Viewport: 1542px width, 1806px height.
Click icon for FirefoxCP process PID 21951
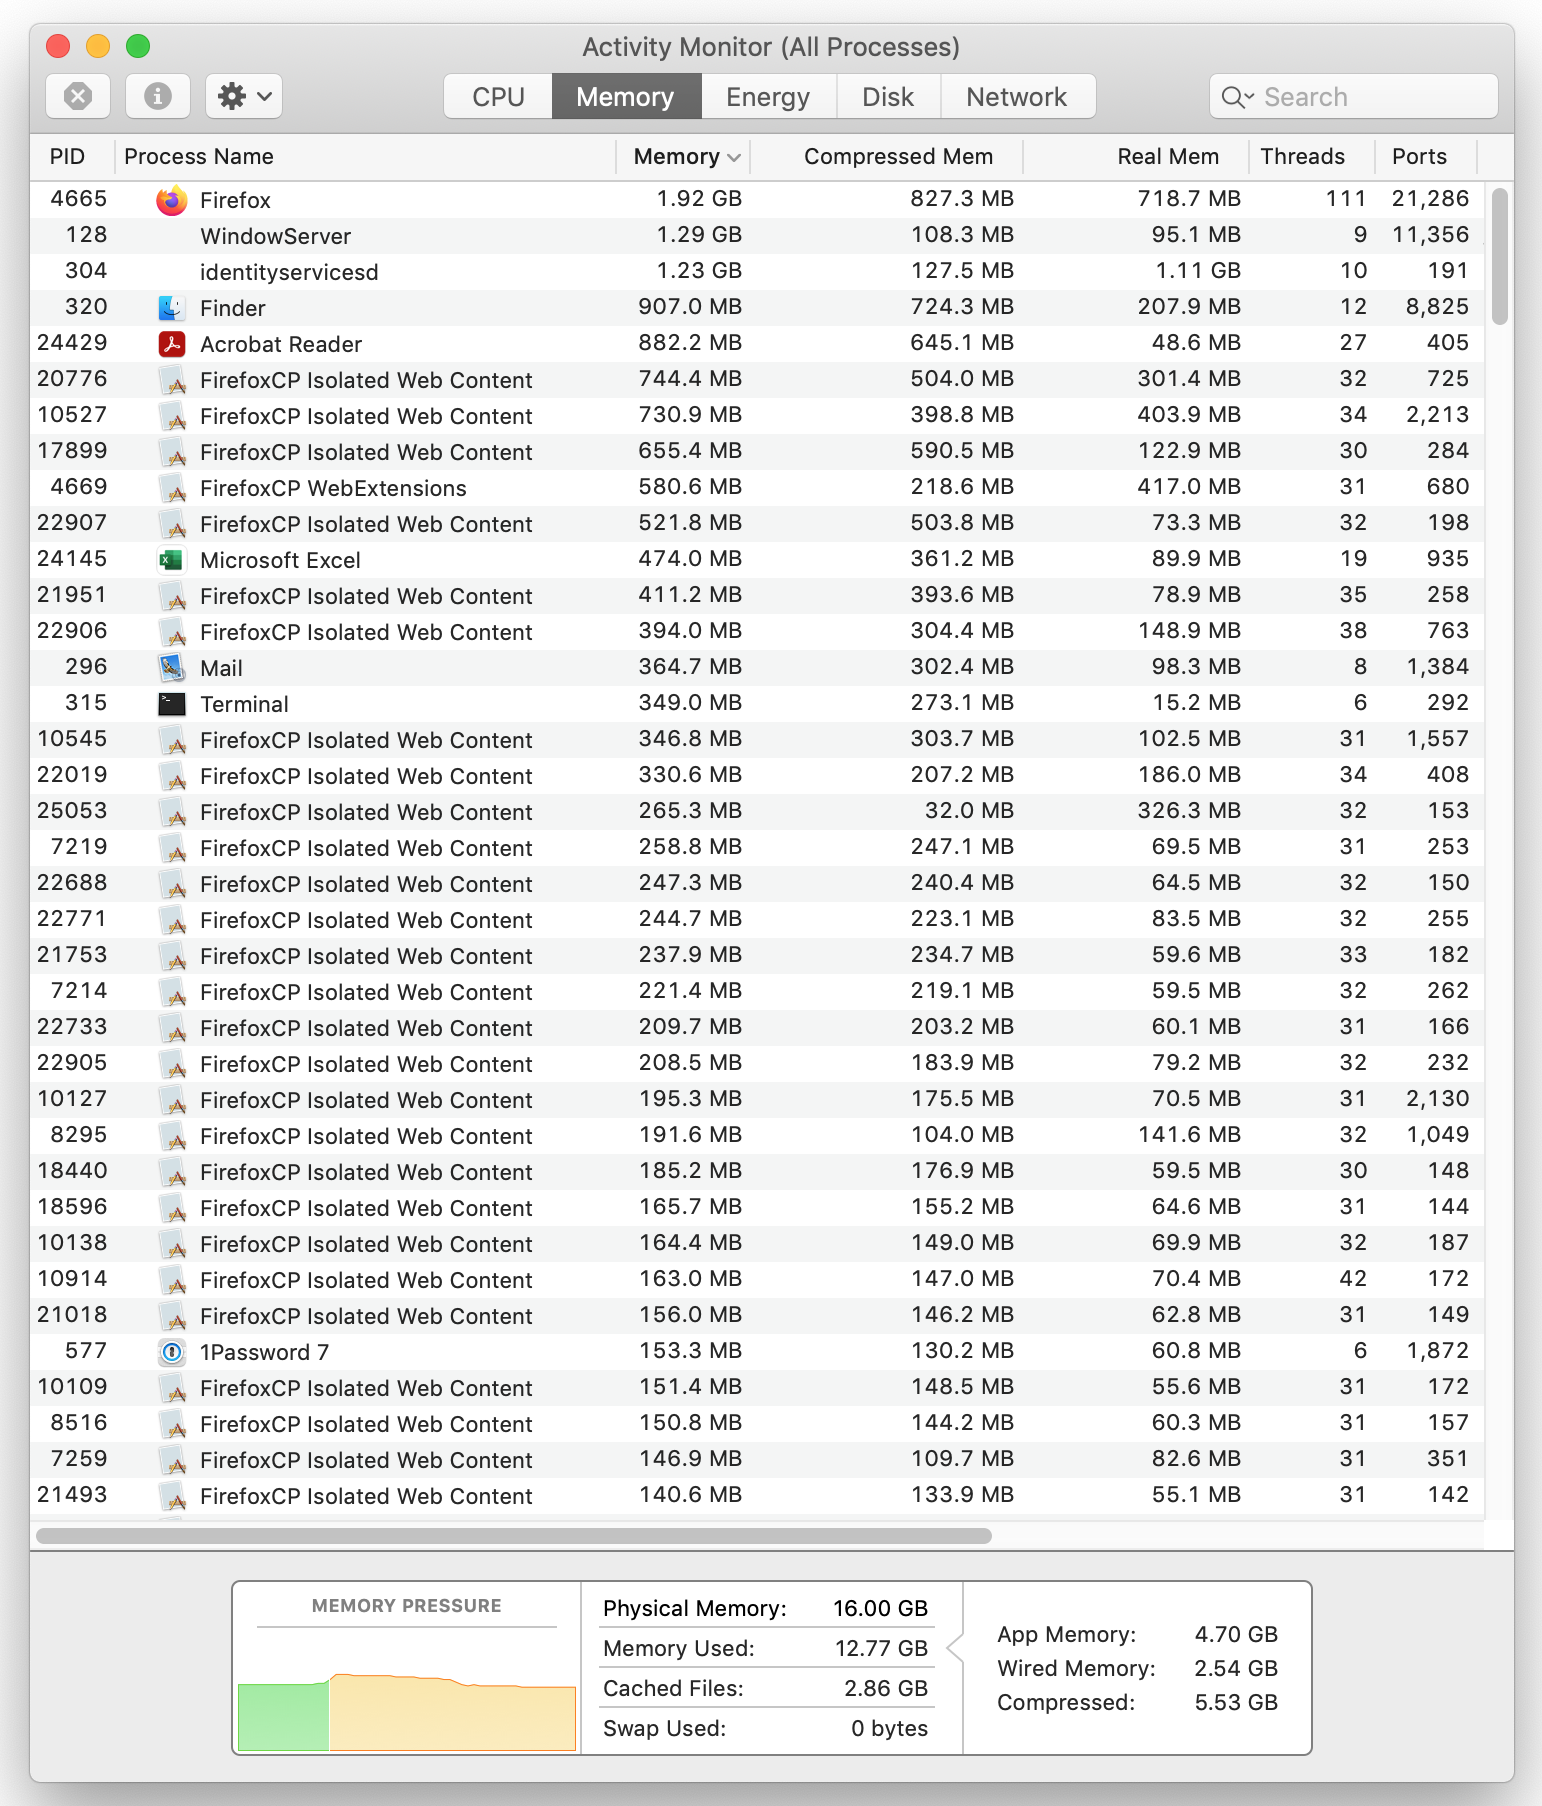172,596
